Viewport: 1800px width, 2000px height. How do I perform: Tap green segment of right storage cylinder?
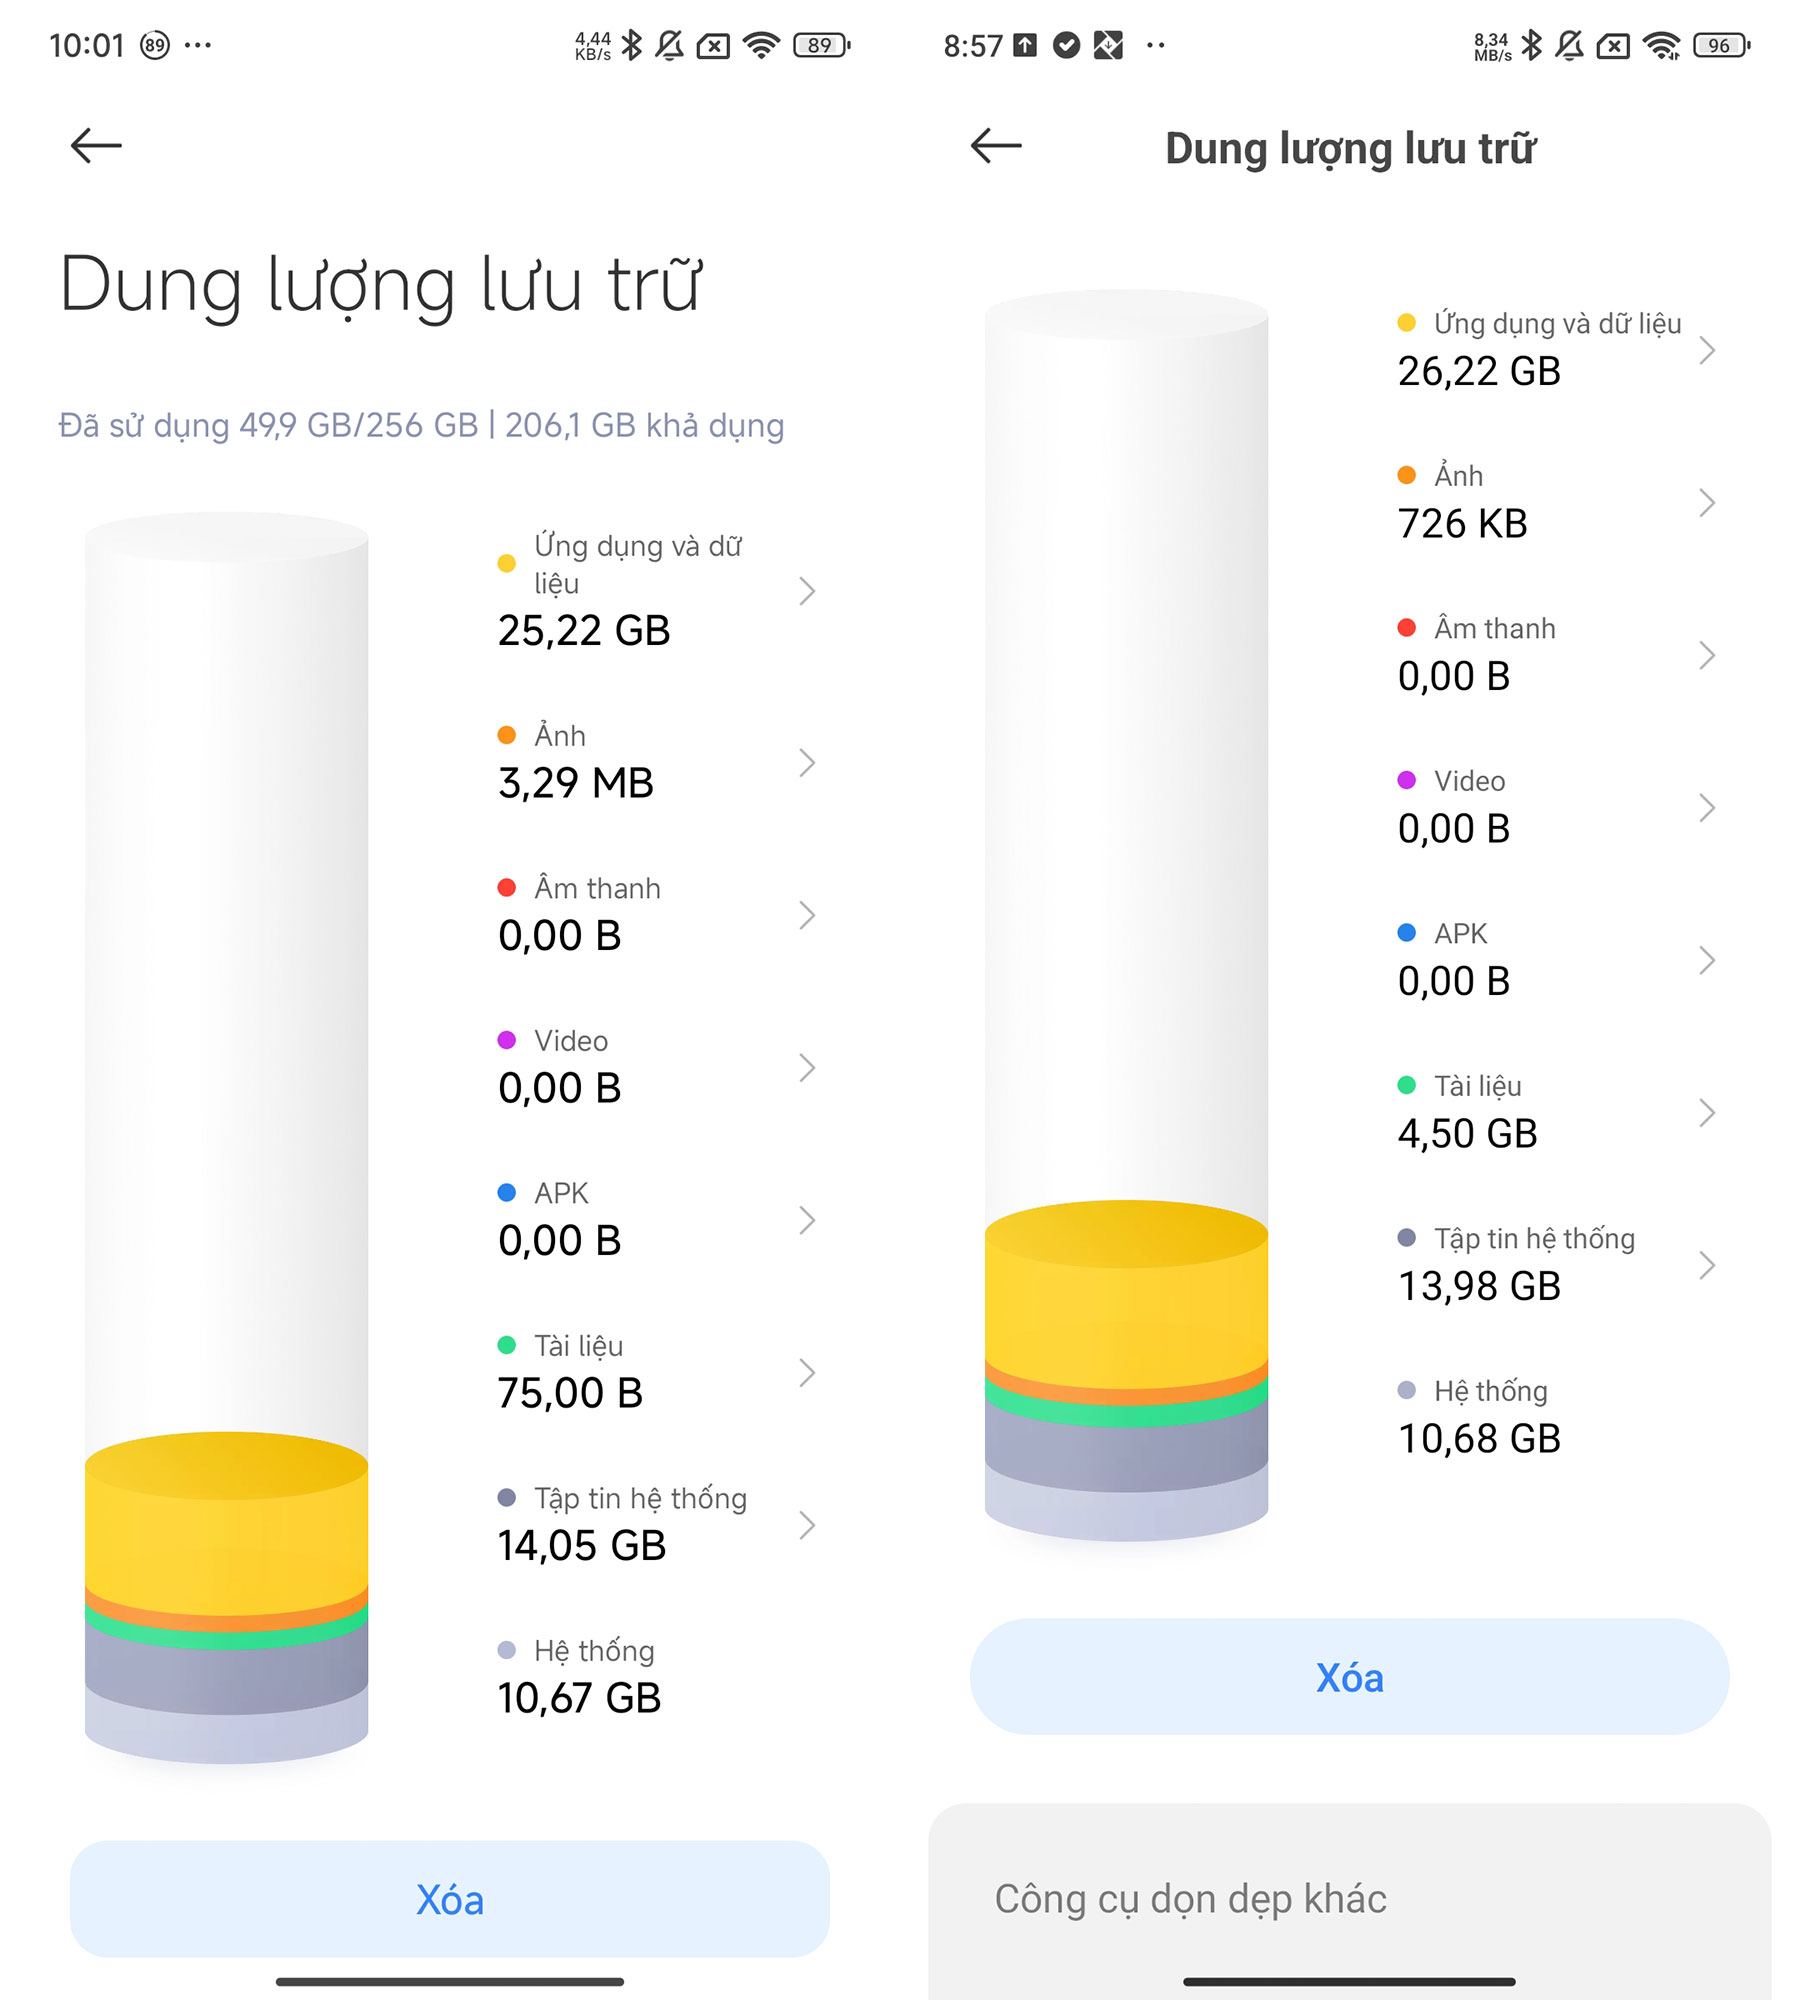1126,1411
